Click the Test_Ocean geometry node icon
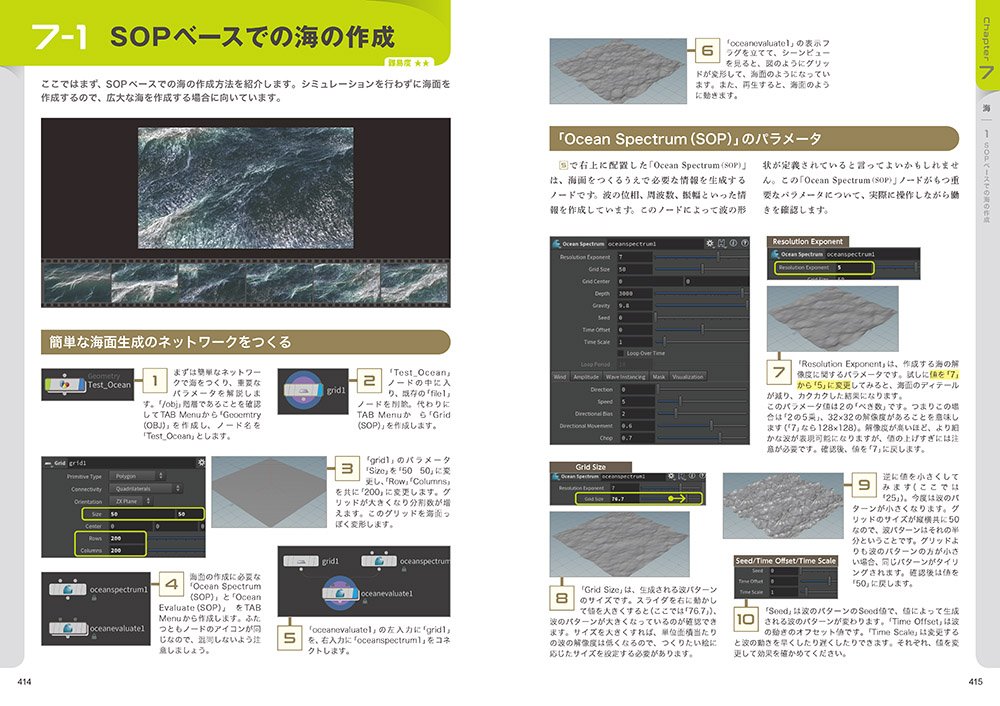1000x706 pixels. (64, 385)
